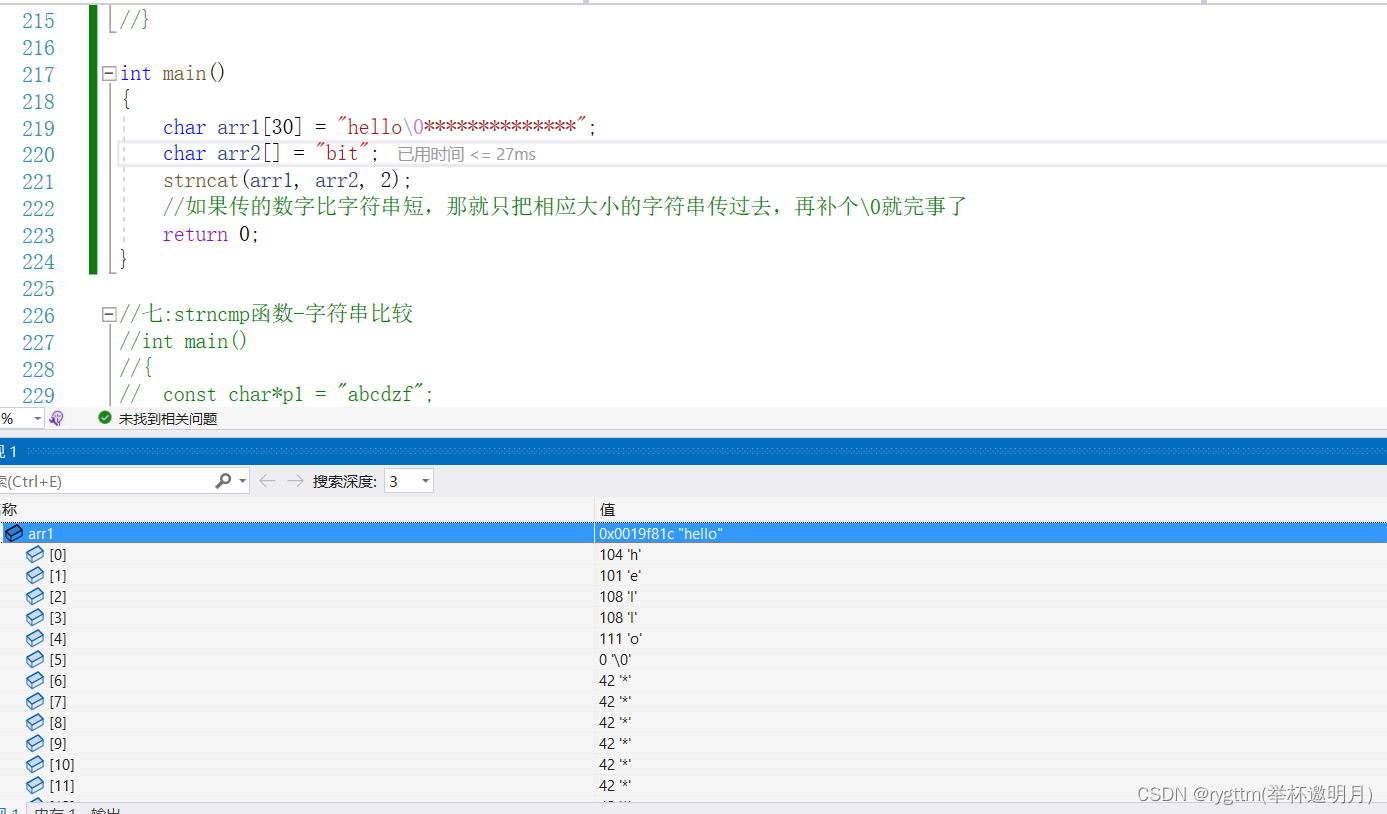
Task: Select the [6] array element row
Action: [x=693, y=680]
